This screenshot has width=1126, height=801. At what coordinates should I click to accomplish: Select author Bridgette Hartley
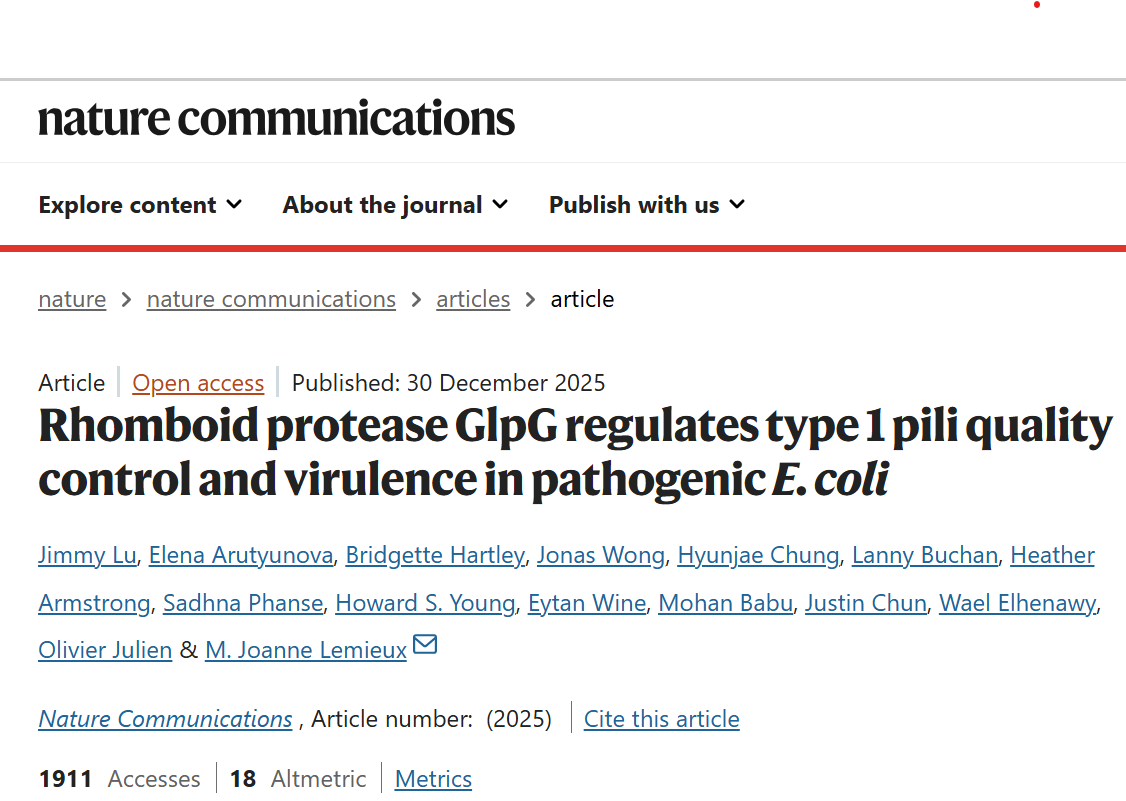435,555
